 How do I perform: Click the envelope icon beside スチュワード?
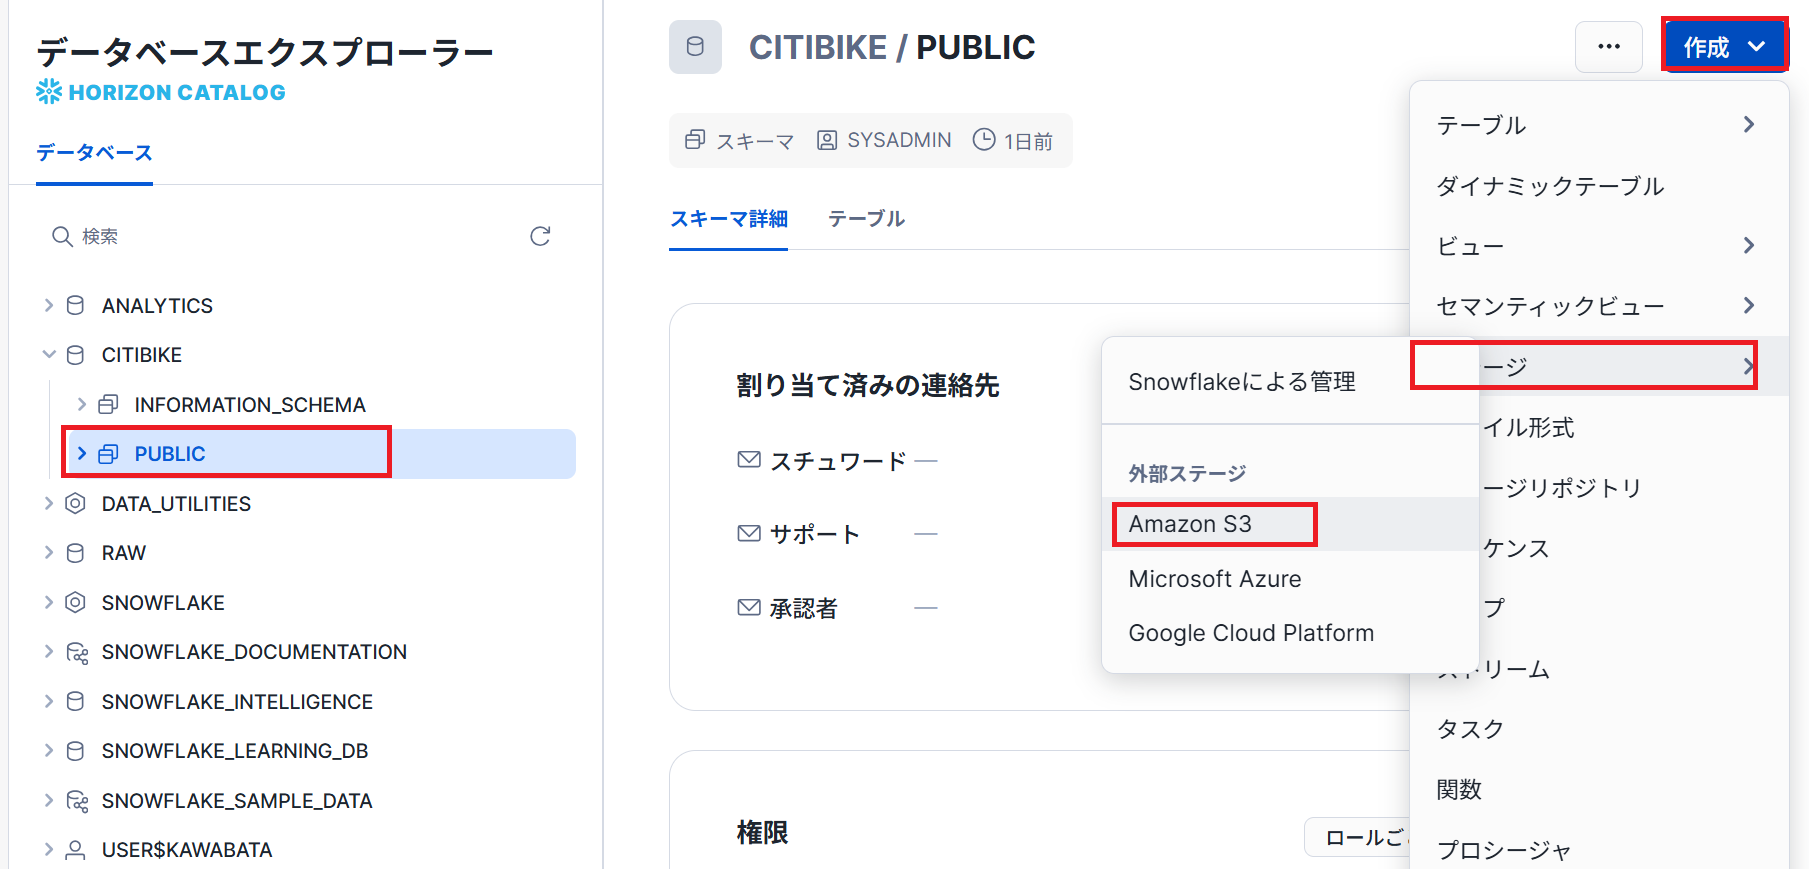click(749, 460)
